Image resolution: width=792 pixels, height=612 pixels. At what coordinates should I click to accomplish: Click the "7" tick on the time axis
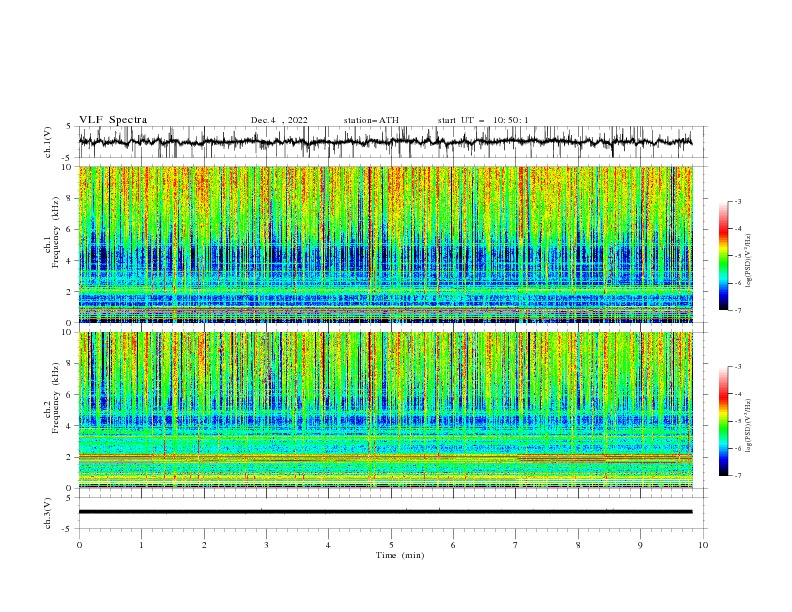pos(516,545)
